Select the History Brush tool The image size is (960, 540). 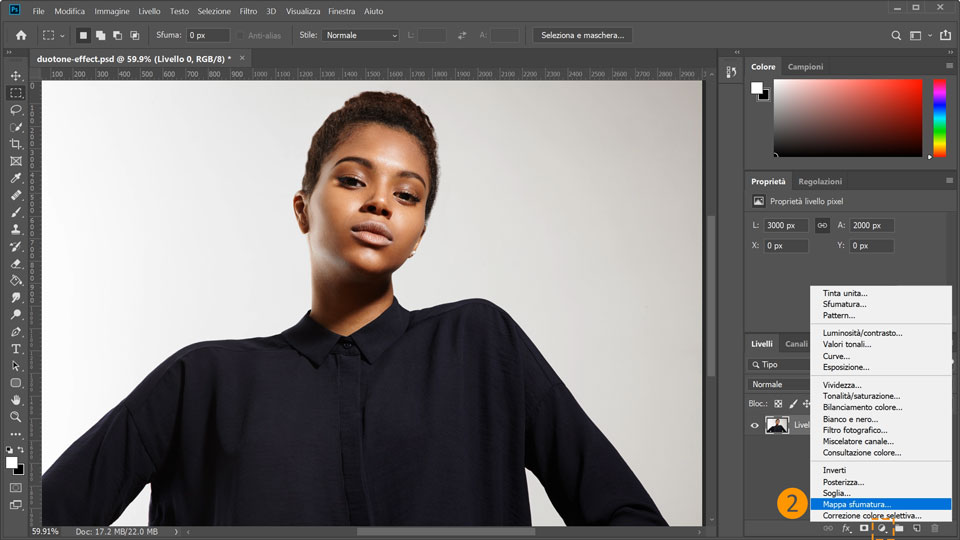click(16, 247)
